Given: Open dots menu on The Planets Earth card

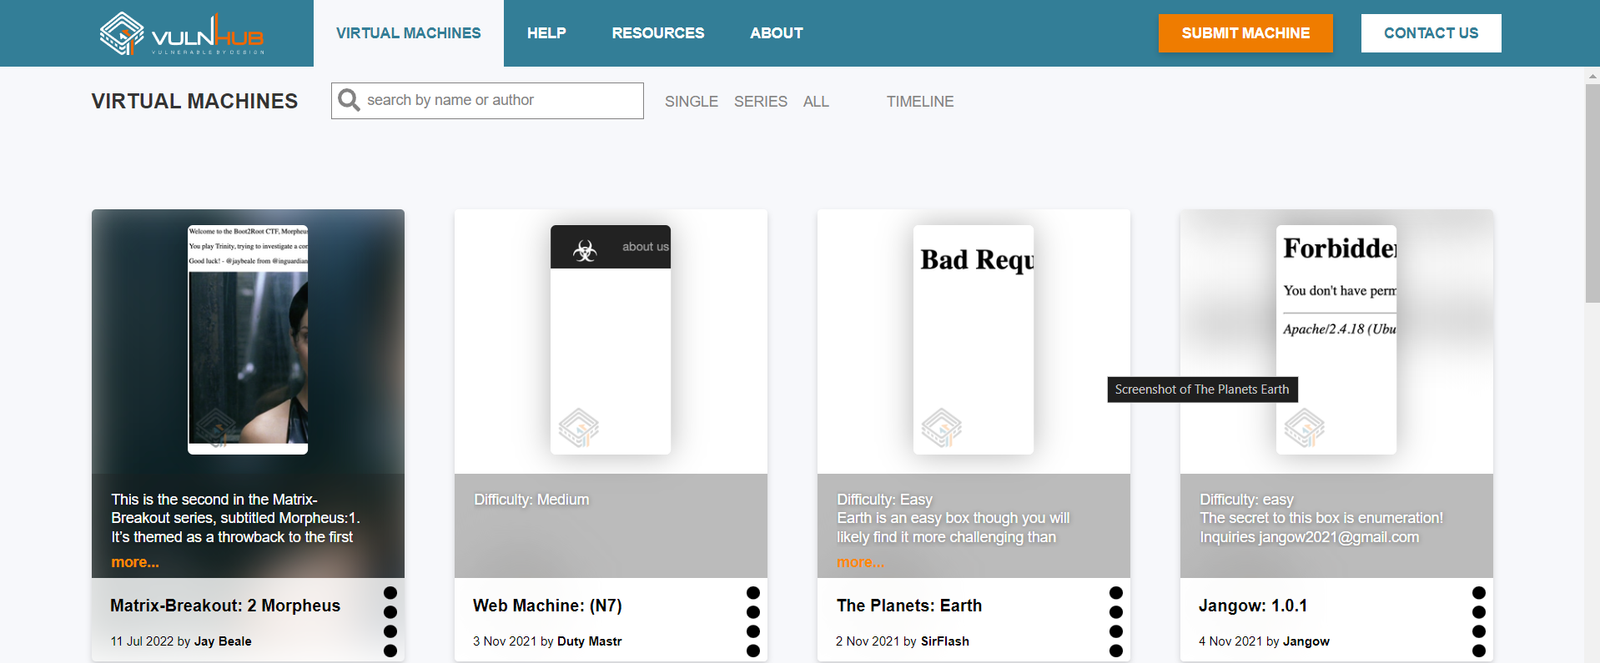Looking at the screenshot, I should 1116,621.
